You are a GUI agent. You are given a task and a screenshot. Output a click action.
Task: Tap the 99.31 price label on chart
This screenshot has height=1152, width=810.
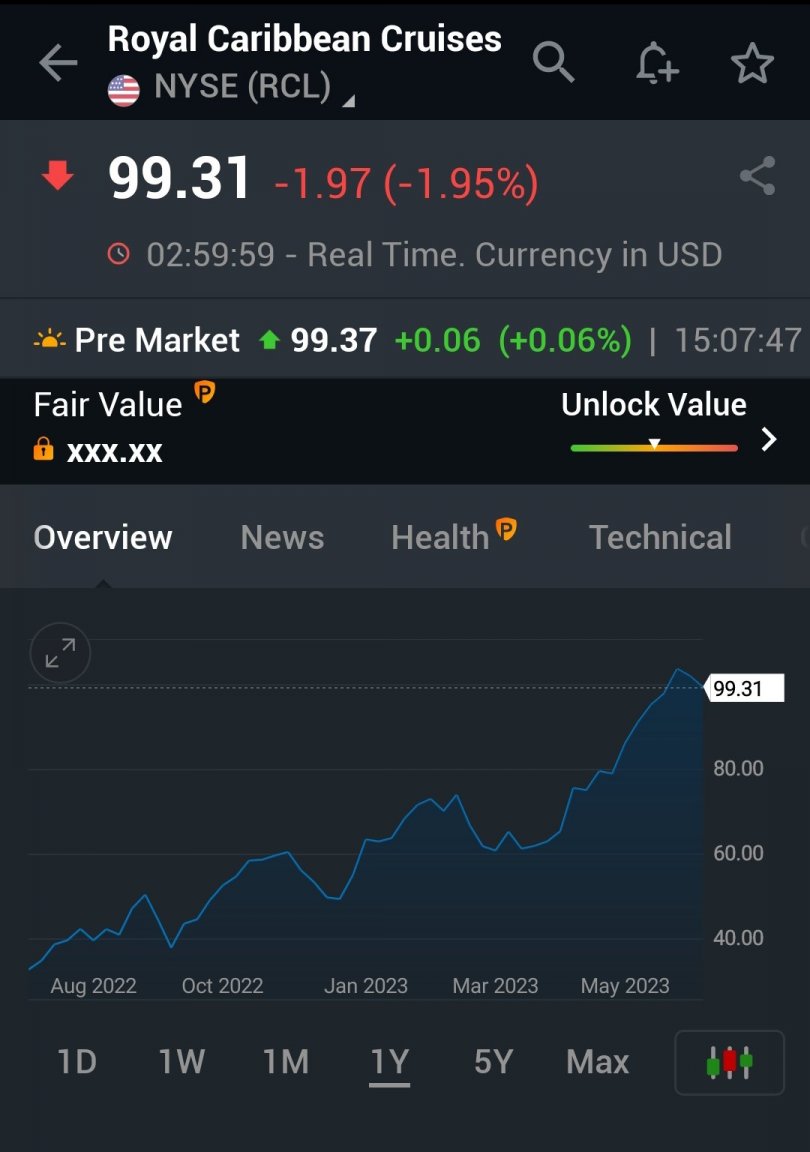[x=745, y=688]
